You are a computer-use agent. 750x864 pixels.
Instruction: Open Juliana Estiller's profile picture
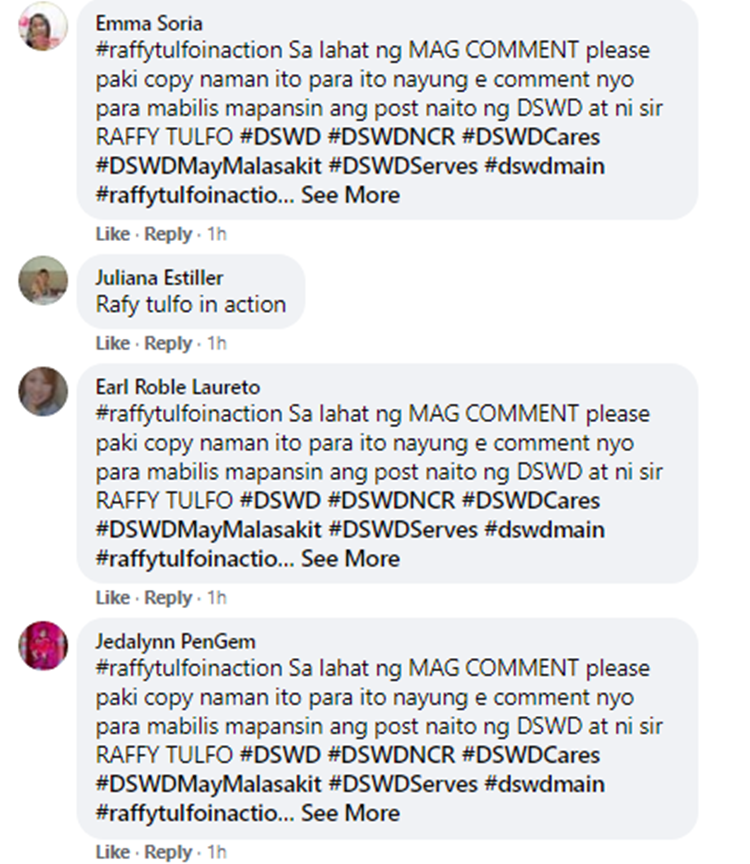pyautogui.click(x=43, y=280)
